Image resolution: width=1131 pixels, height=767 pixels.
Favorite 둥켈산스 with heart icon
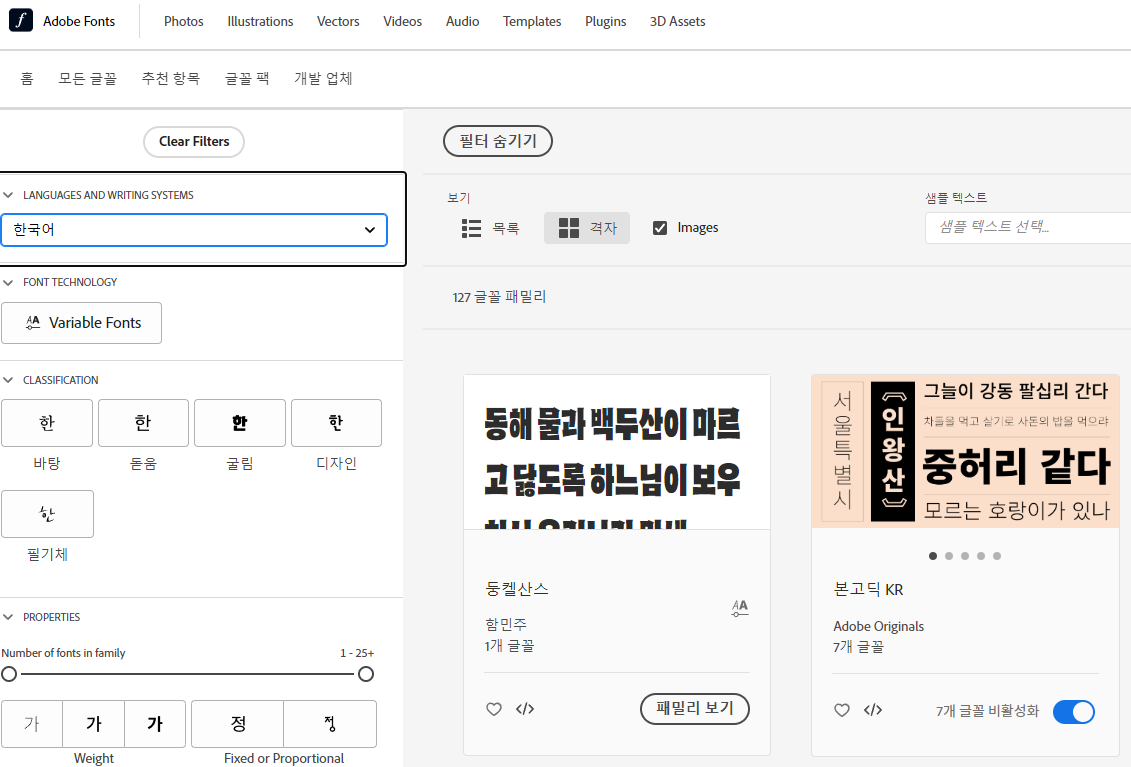(x=494, y=709)
